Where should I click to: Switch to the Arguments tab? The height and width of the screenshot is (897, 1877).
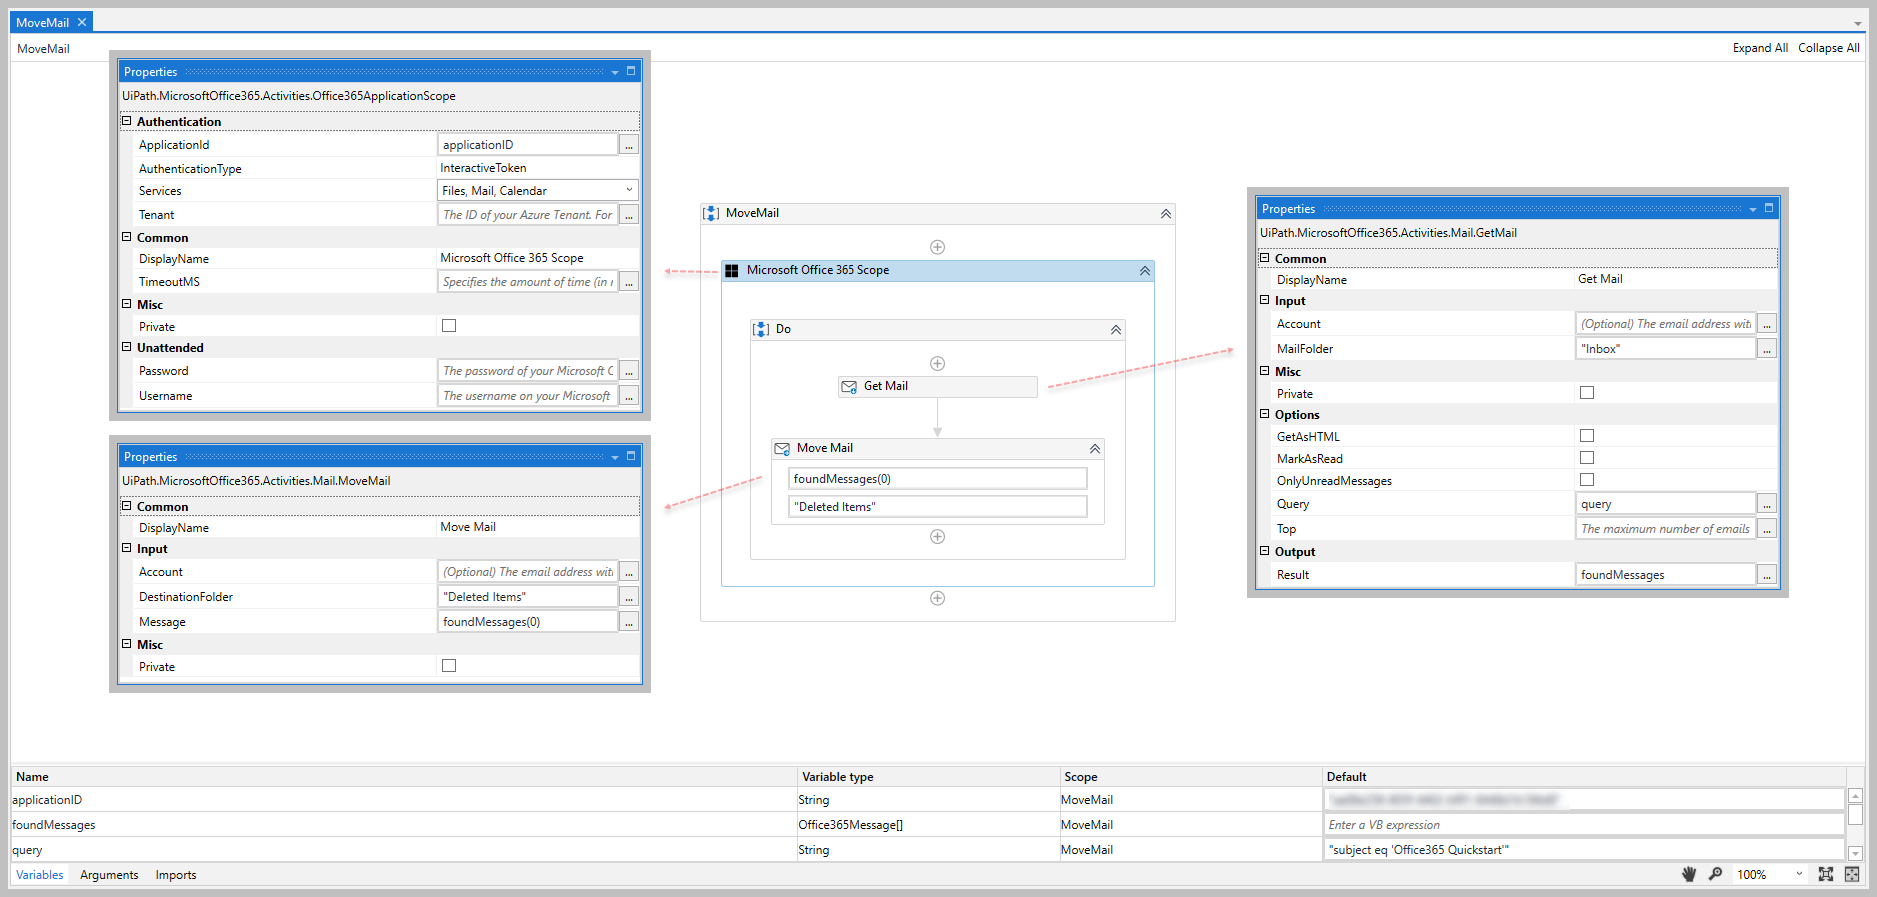pos(109,875)
